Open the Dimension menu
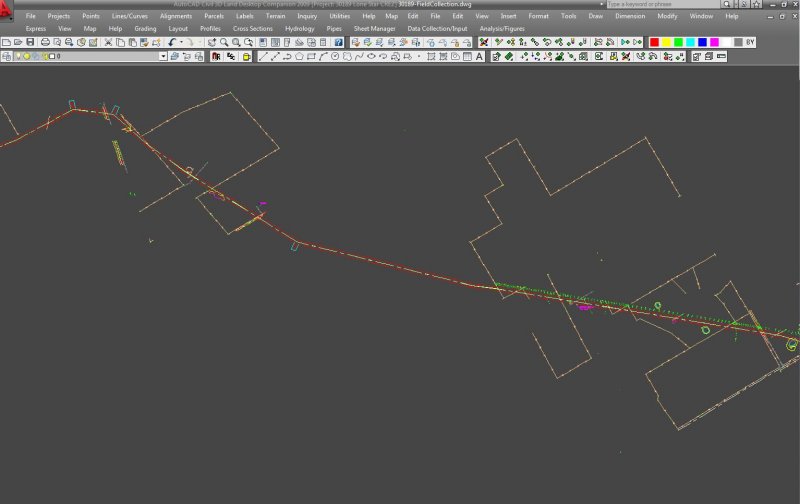The height and width of the screenshot is (504, 800). tap(630, 16)
